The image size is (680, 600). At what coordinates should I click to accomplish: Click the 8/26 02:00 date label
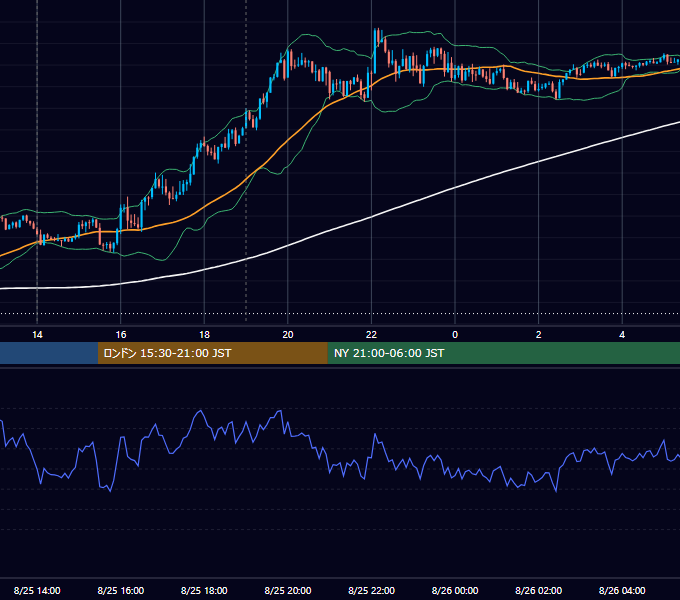[538, 590]
